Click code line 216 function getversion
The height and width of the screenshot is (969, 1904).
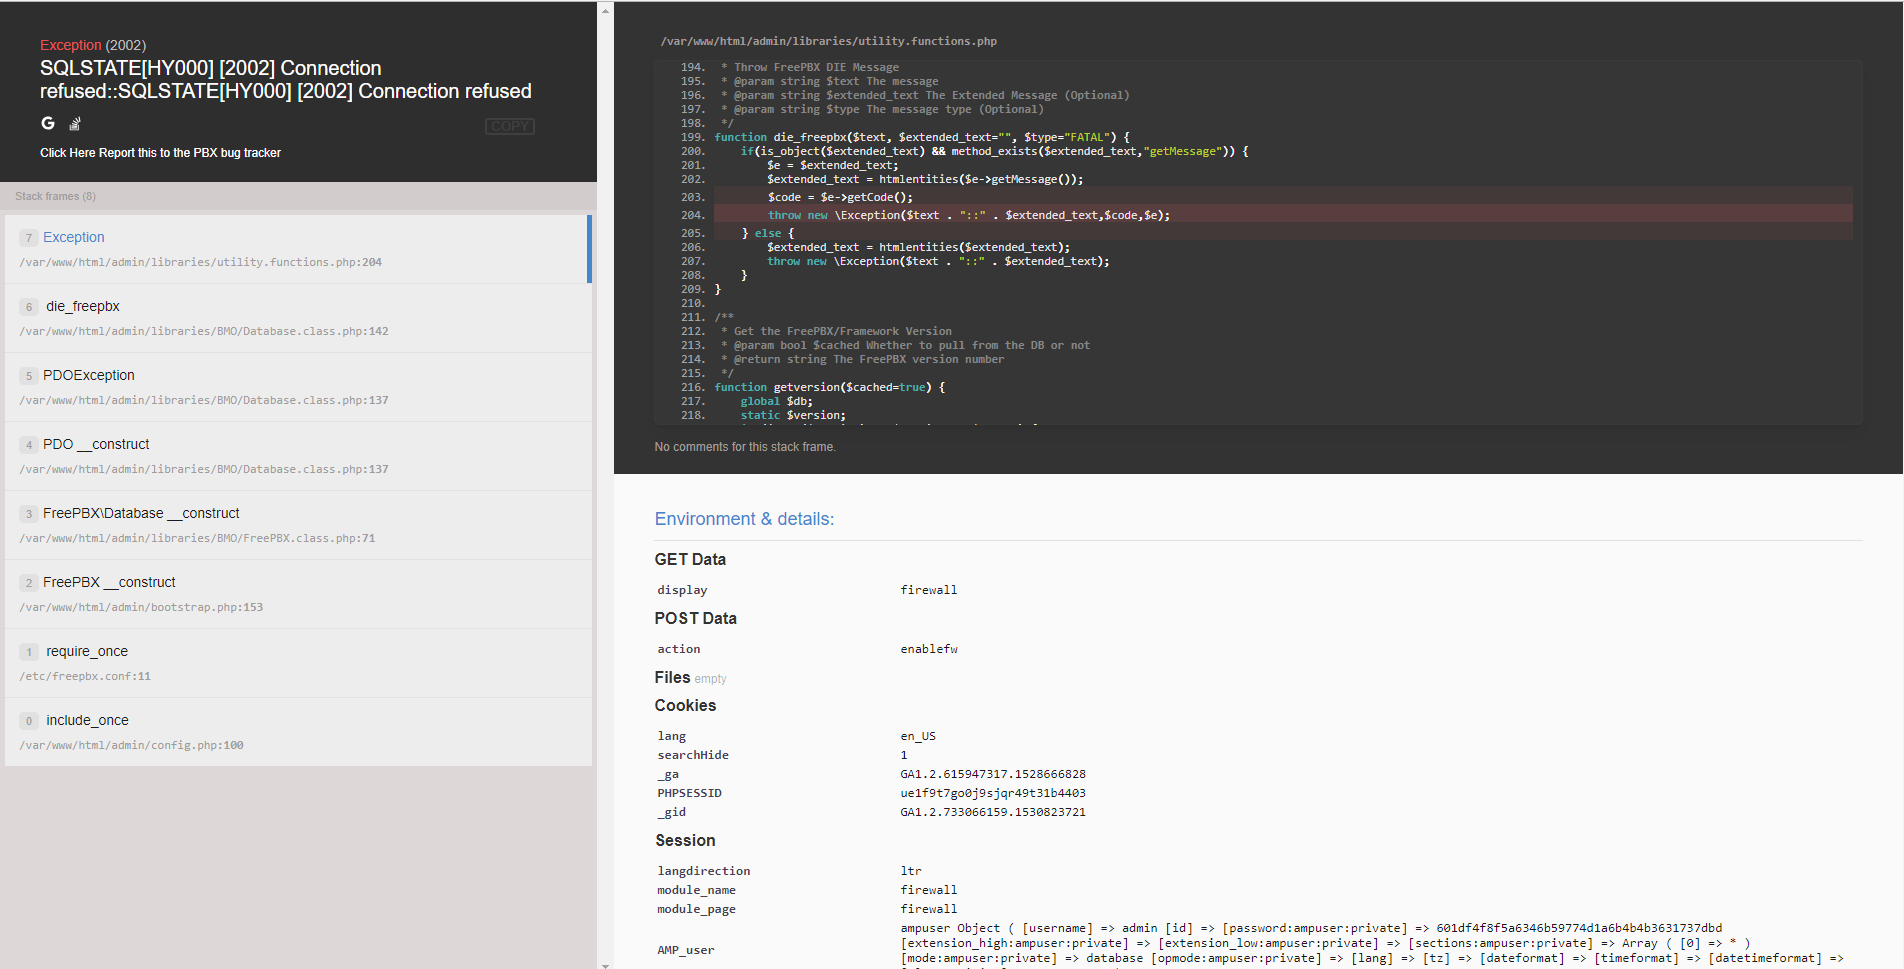point(830,387)
